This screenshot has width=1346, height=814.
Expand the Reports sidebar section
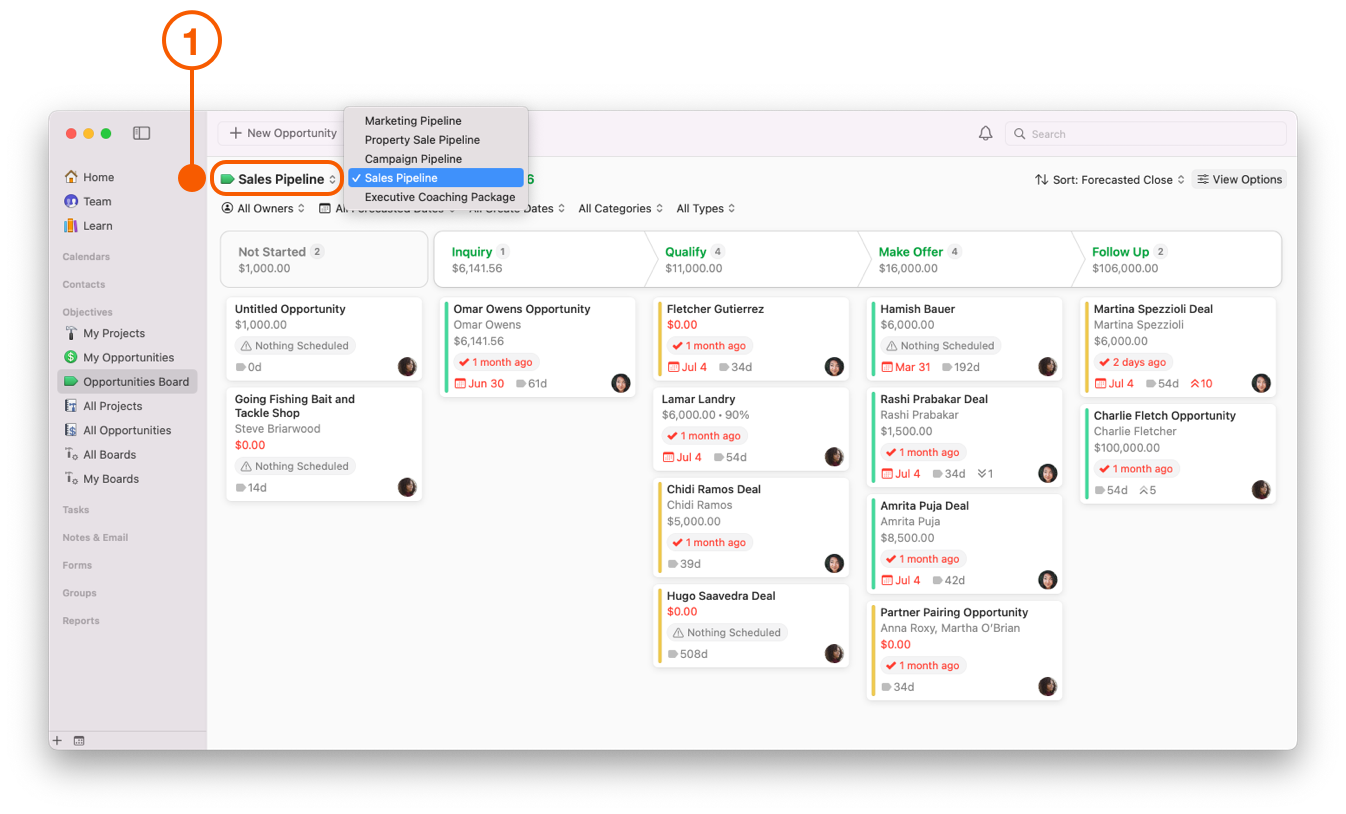click(81, 621)
